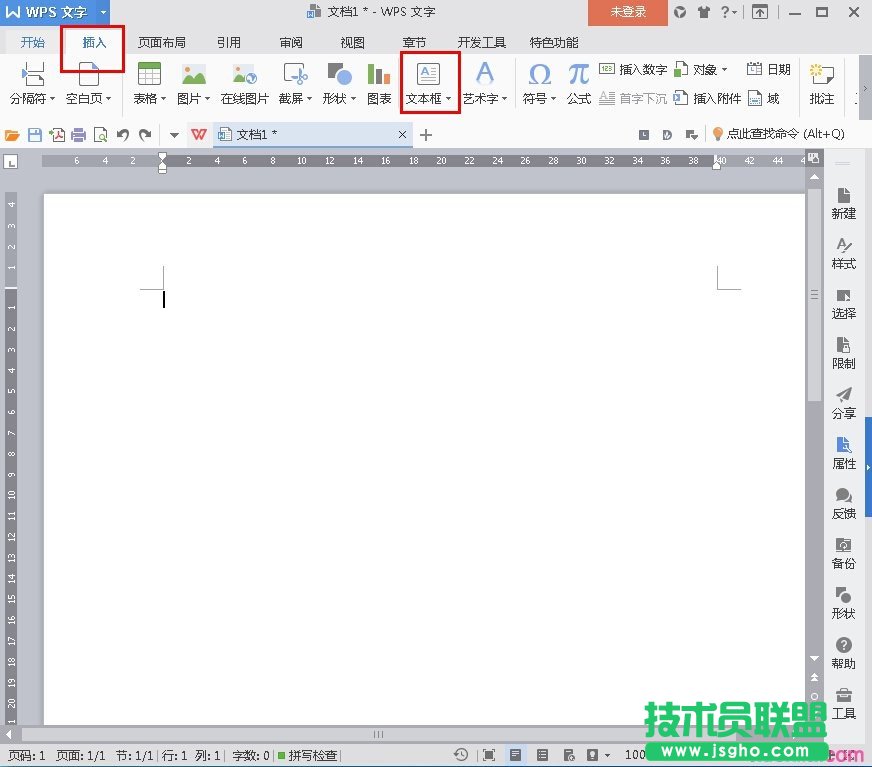This screenshot has width=872, height=767.
Task: Open the Styles (样式) sidebar panel
Action: coord(844,254)
